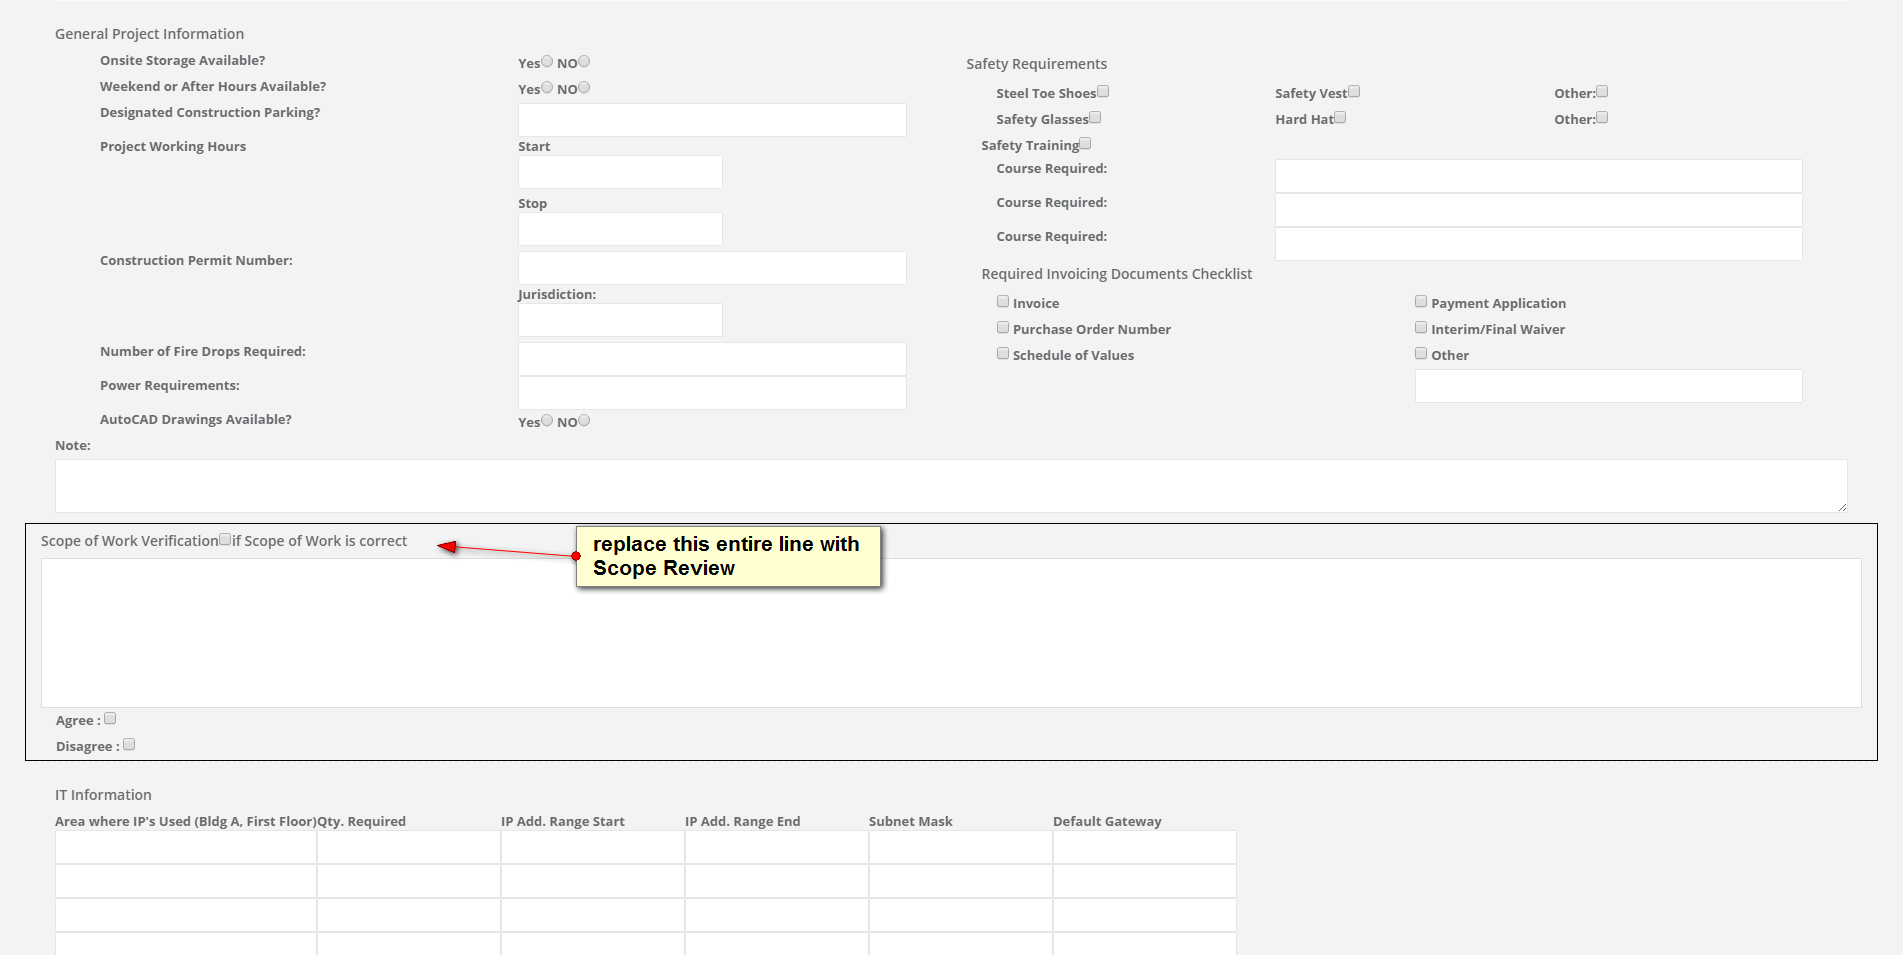Viewport: 1903px width, 955px height.
Task: Check the Steel Toe Shoes box
Action: pos(1103,91)
